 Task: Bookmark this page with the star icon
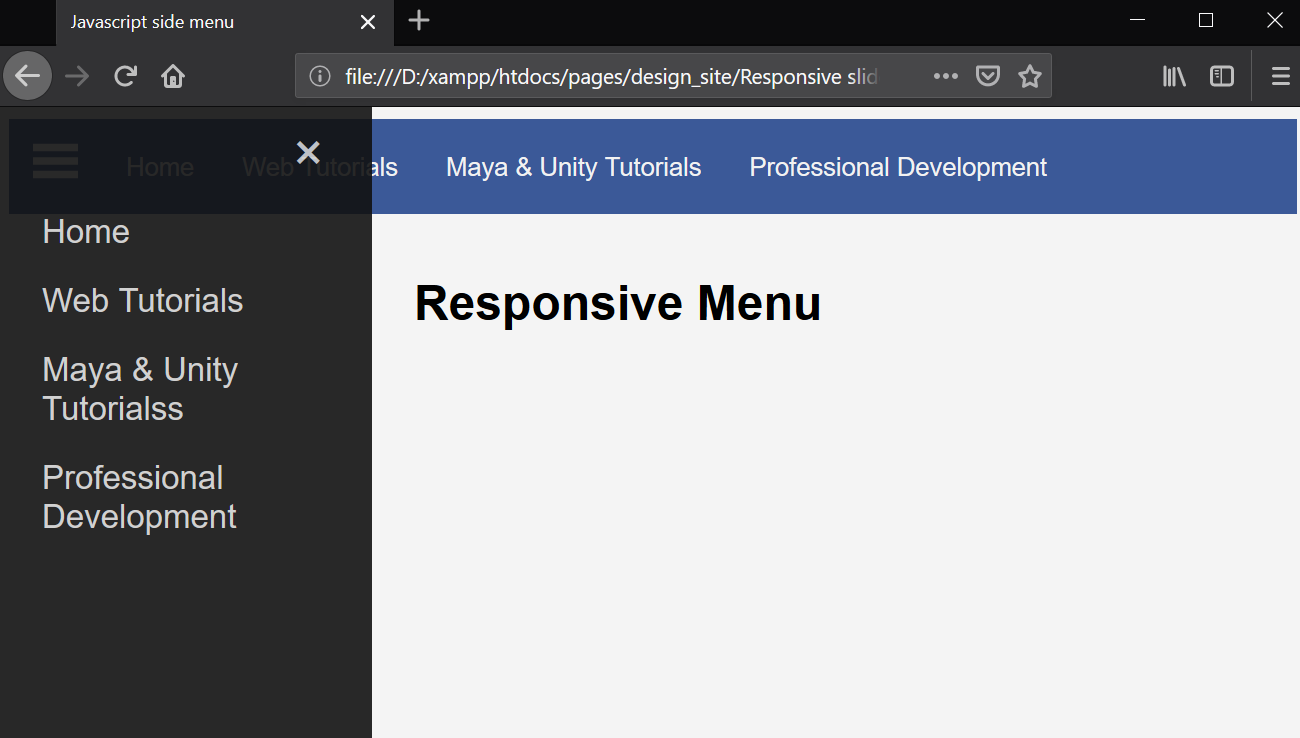[x=1029, y=75]
